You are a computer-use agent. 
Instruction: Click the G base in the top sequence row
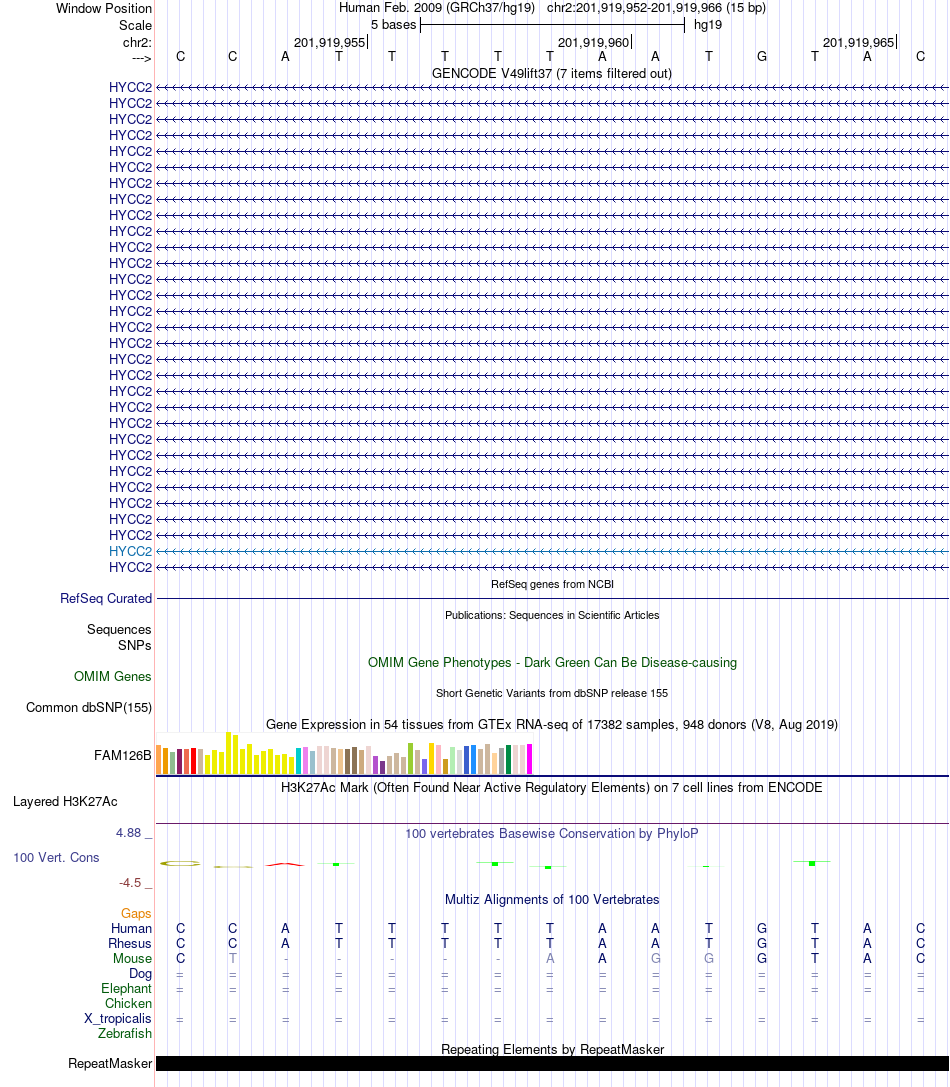coord(761,57)
